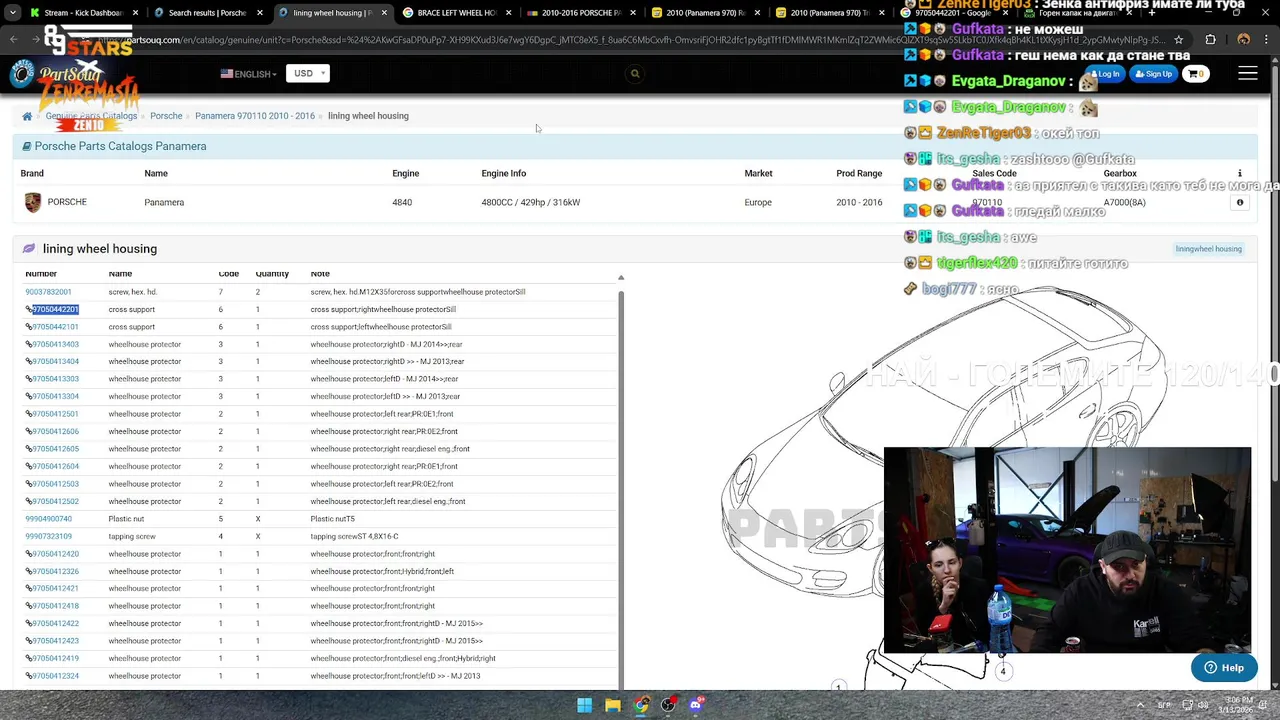The width and height of the screenshot is (1280, 720).
Task: Open File Explorer from the taskbar
Action: (612, 705)
